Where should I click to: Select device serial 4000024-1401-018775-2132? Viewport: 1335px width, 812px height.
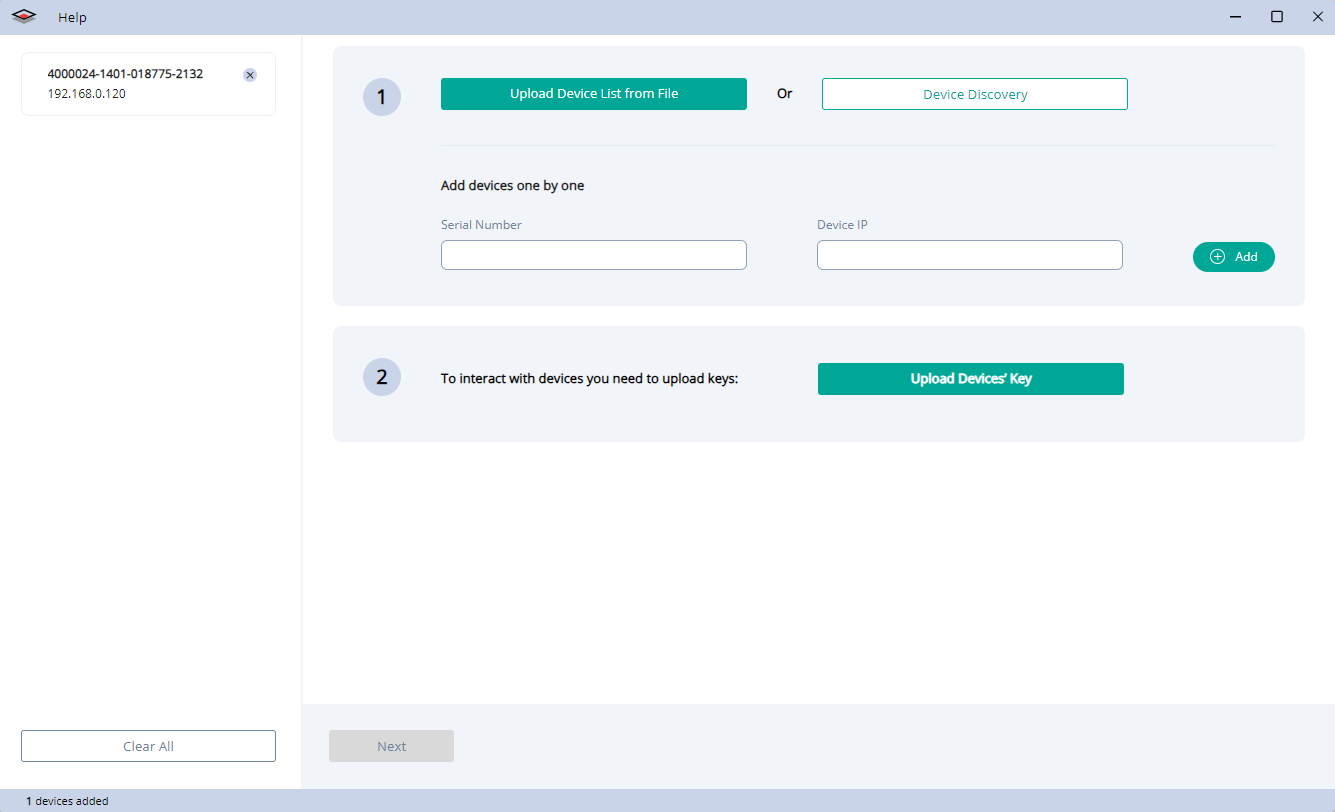[125, 74]
